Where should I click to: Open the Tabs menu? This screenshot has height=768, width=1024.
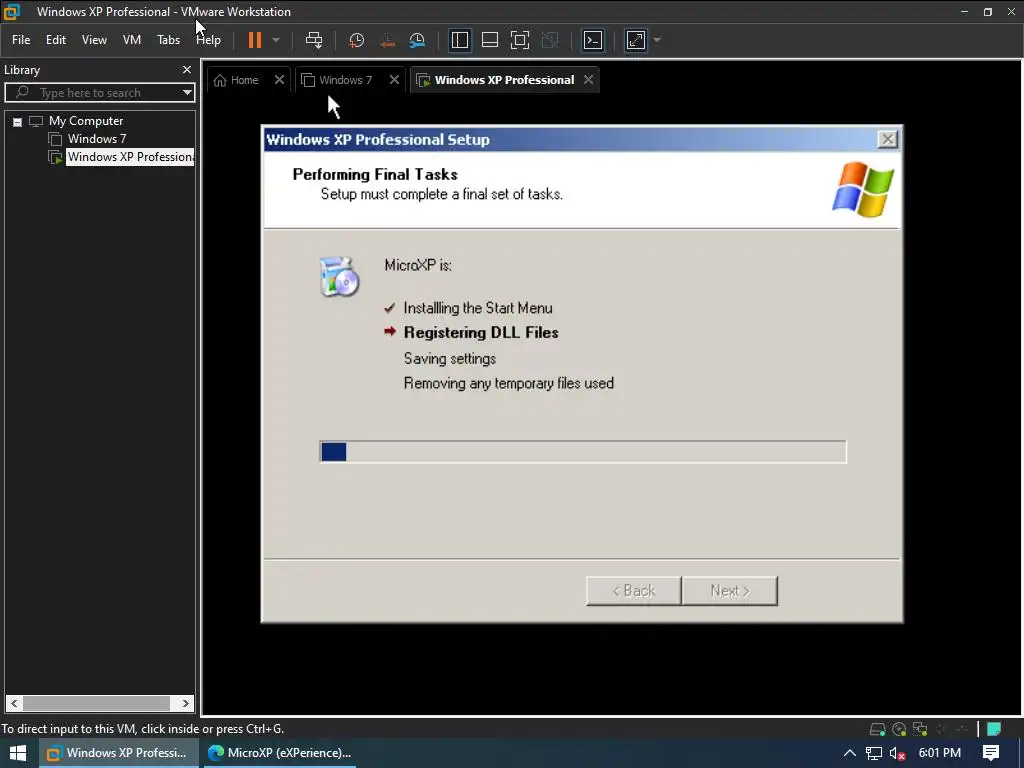(168, 40)
